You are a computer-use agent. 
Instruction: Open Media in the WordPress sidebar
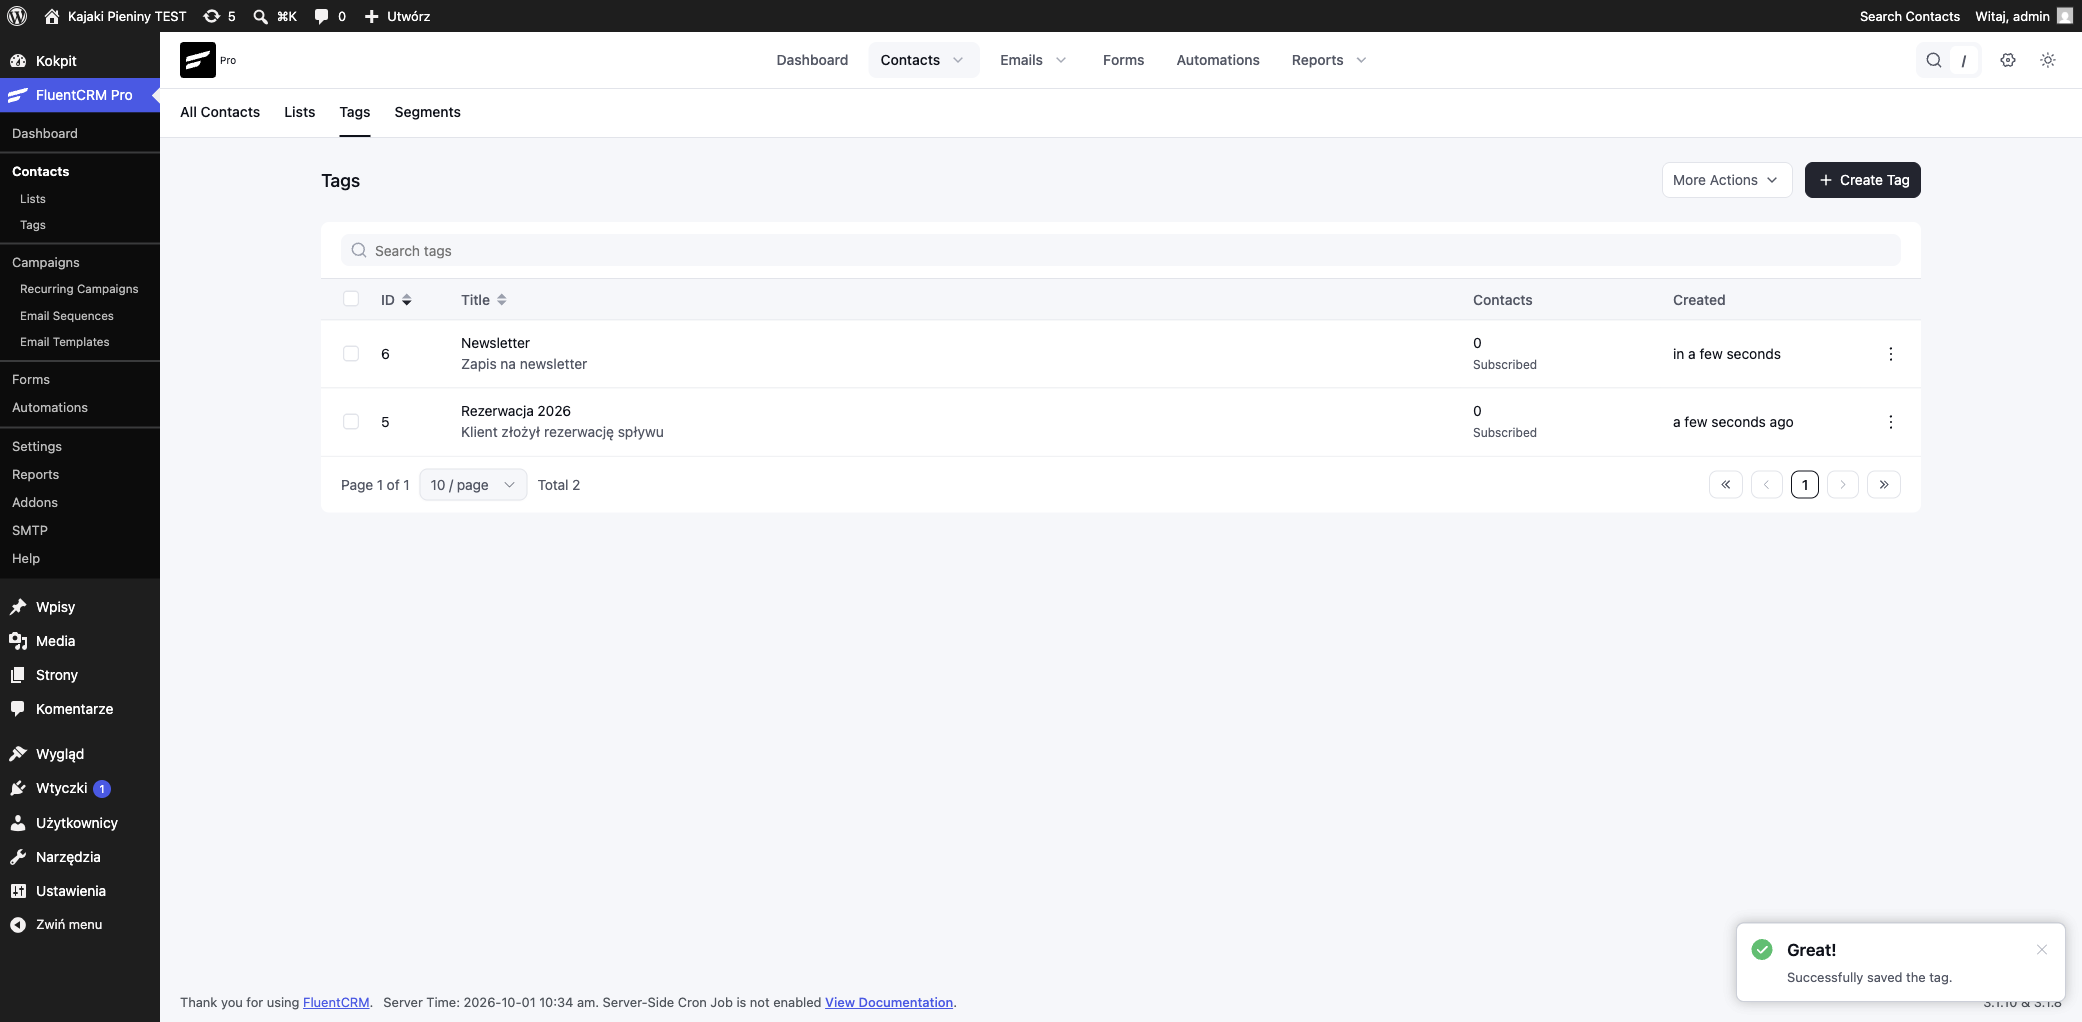(x=80, y=641)
